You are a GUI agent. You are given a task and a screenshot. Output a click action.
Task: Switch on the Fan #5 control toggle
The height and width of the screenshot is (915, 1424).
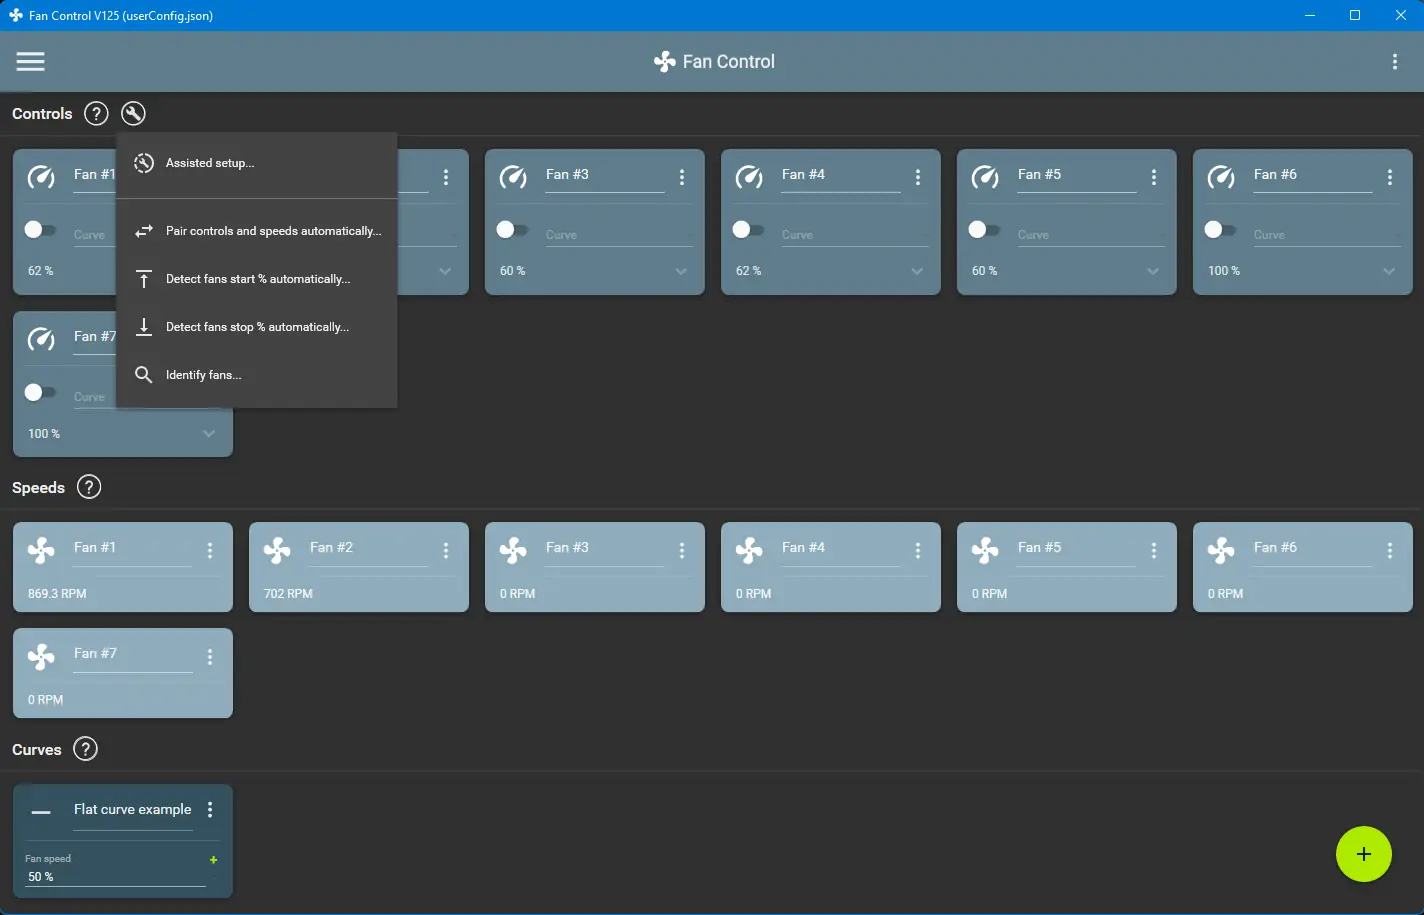pos(984,230)
